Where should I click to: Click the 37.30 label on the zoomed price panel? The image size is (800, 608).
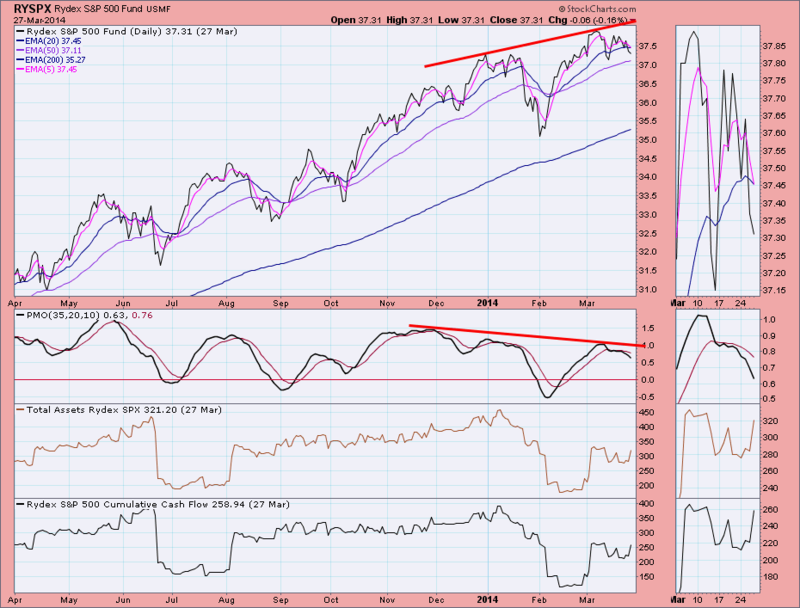(x=773, y=238)
